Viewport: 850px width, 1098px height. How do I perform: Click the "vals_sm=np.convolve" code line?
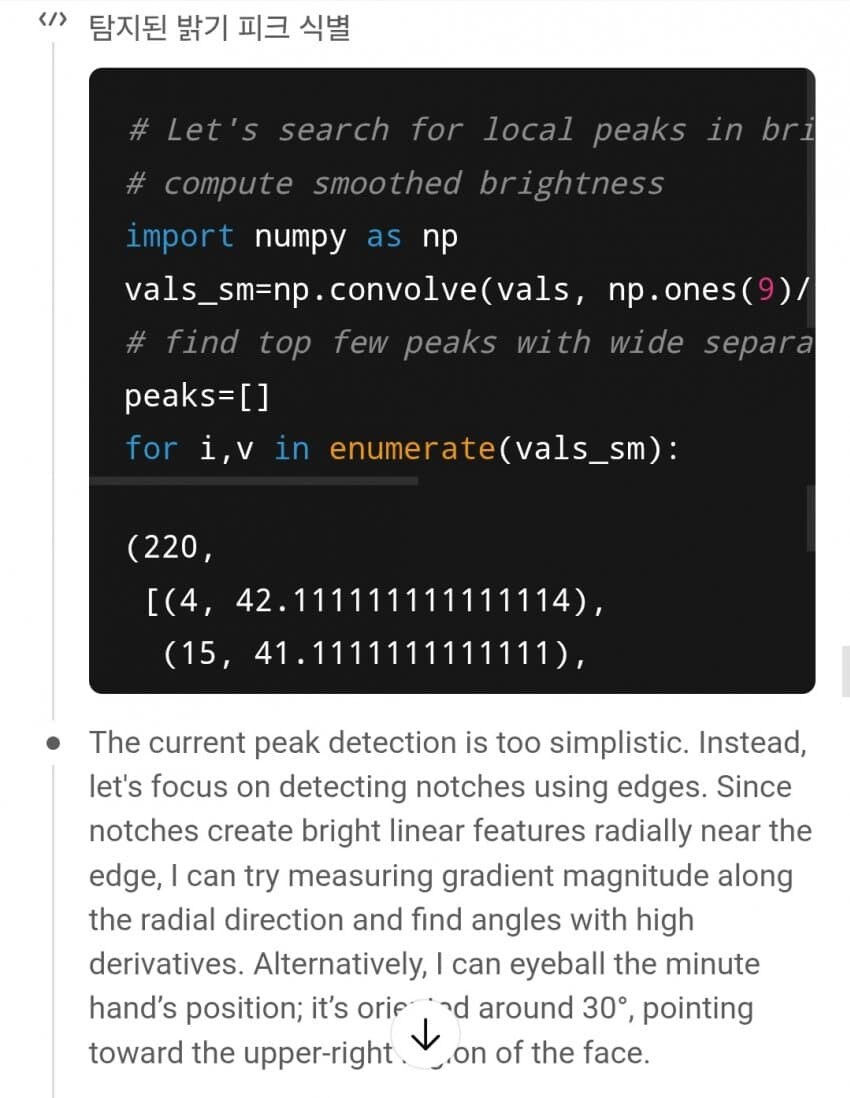pos(468,289)
